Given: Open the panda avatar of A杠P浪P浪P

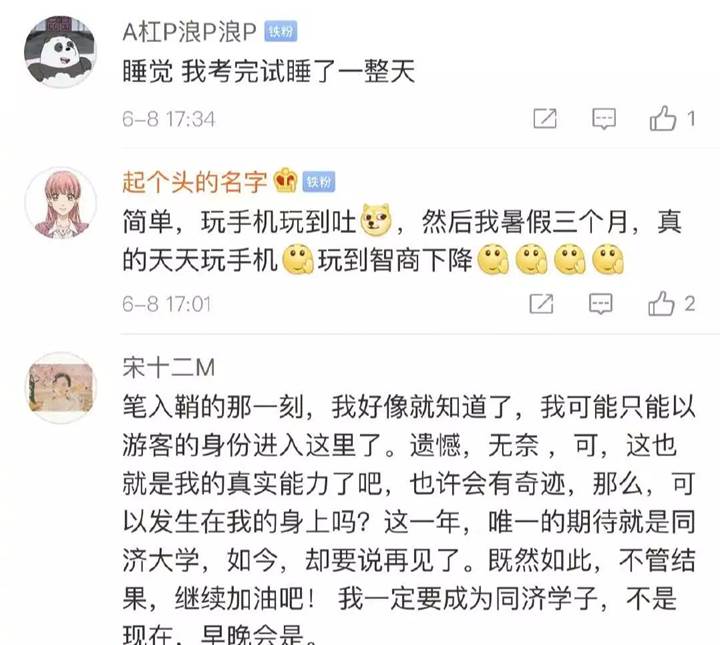Looking at the screenshot, I should pos(60,52).
